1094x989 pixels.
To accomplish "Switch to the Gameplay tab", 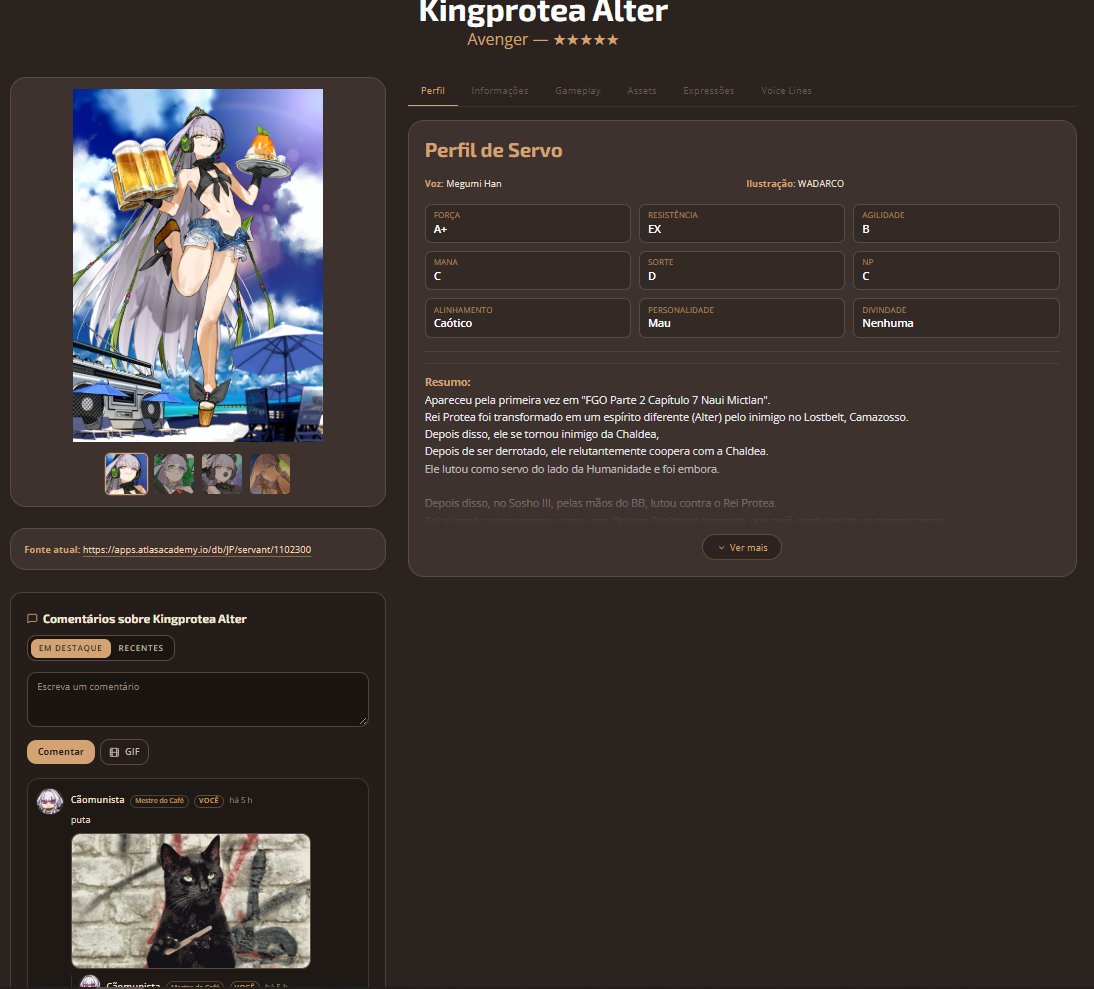I will 578,91.
